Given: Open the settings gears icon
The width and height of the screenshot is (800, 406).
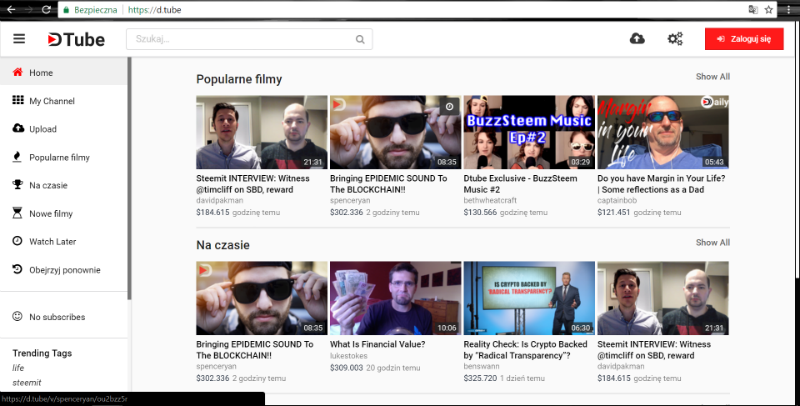Looking at the screenshot, I should 675,39.
